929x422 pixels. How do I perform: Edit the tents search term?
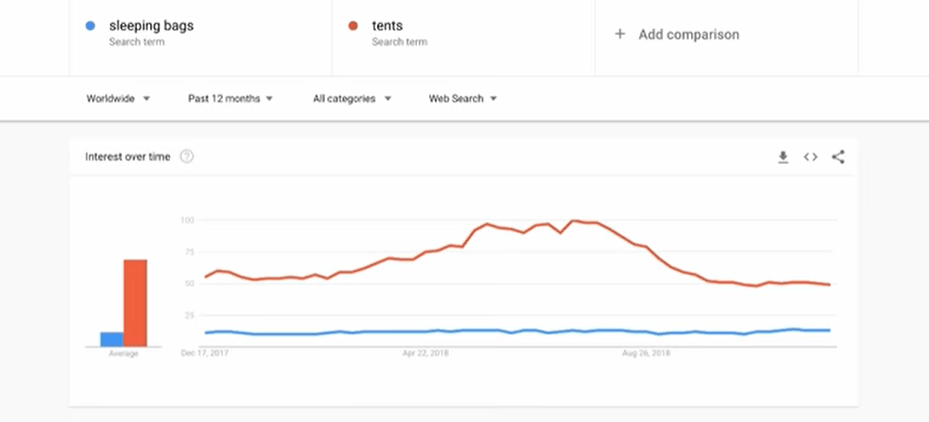coord(388,27)
